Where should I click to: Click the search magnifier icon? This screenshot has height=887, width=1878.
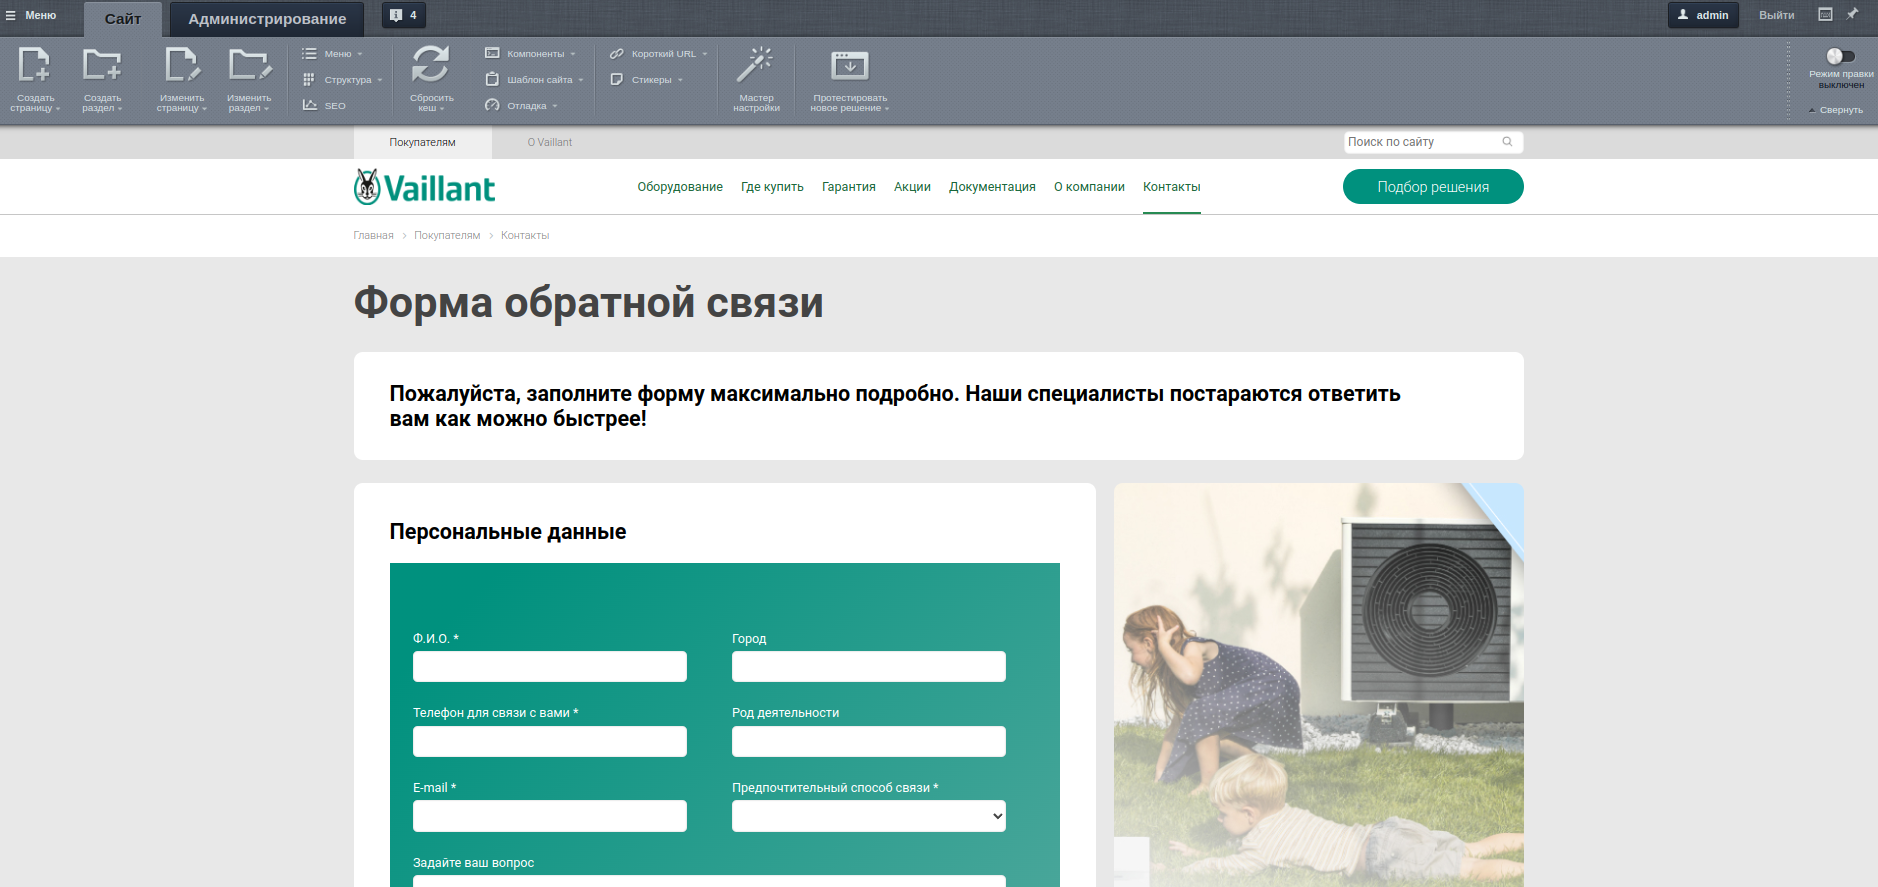tap(1507, 142)
